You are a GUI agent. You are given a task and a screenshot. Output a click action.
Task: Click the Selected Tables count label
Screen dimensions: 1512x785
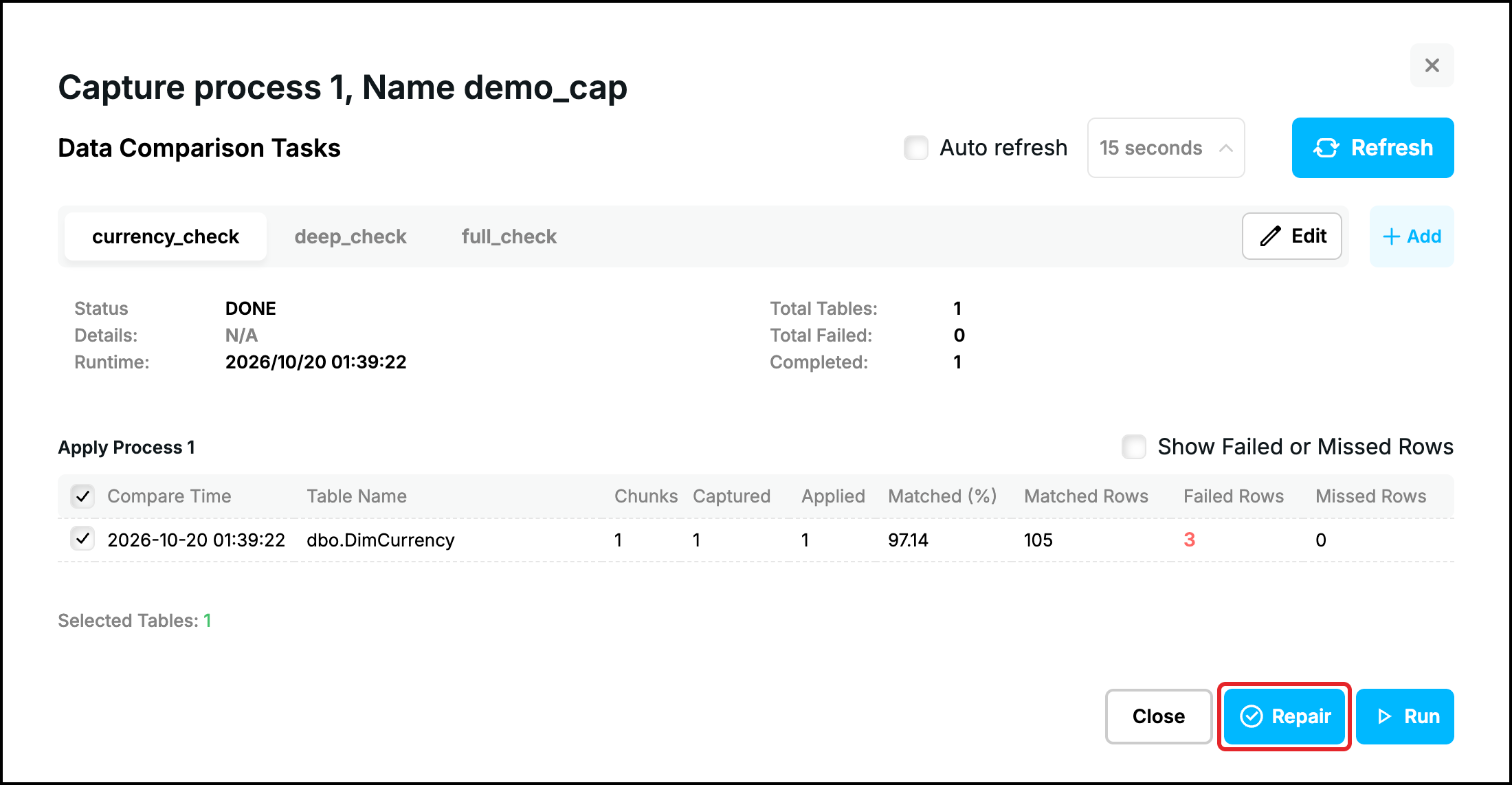click(x=135, y=621)
